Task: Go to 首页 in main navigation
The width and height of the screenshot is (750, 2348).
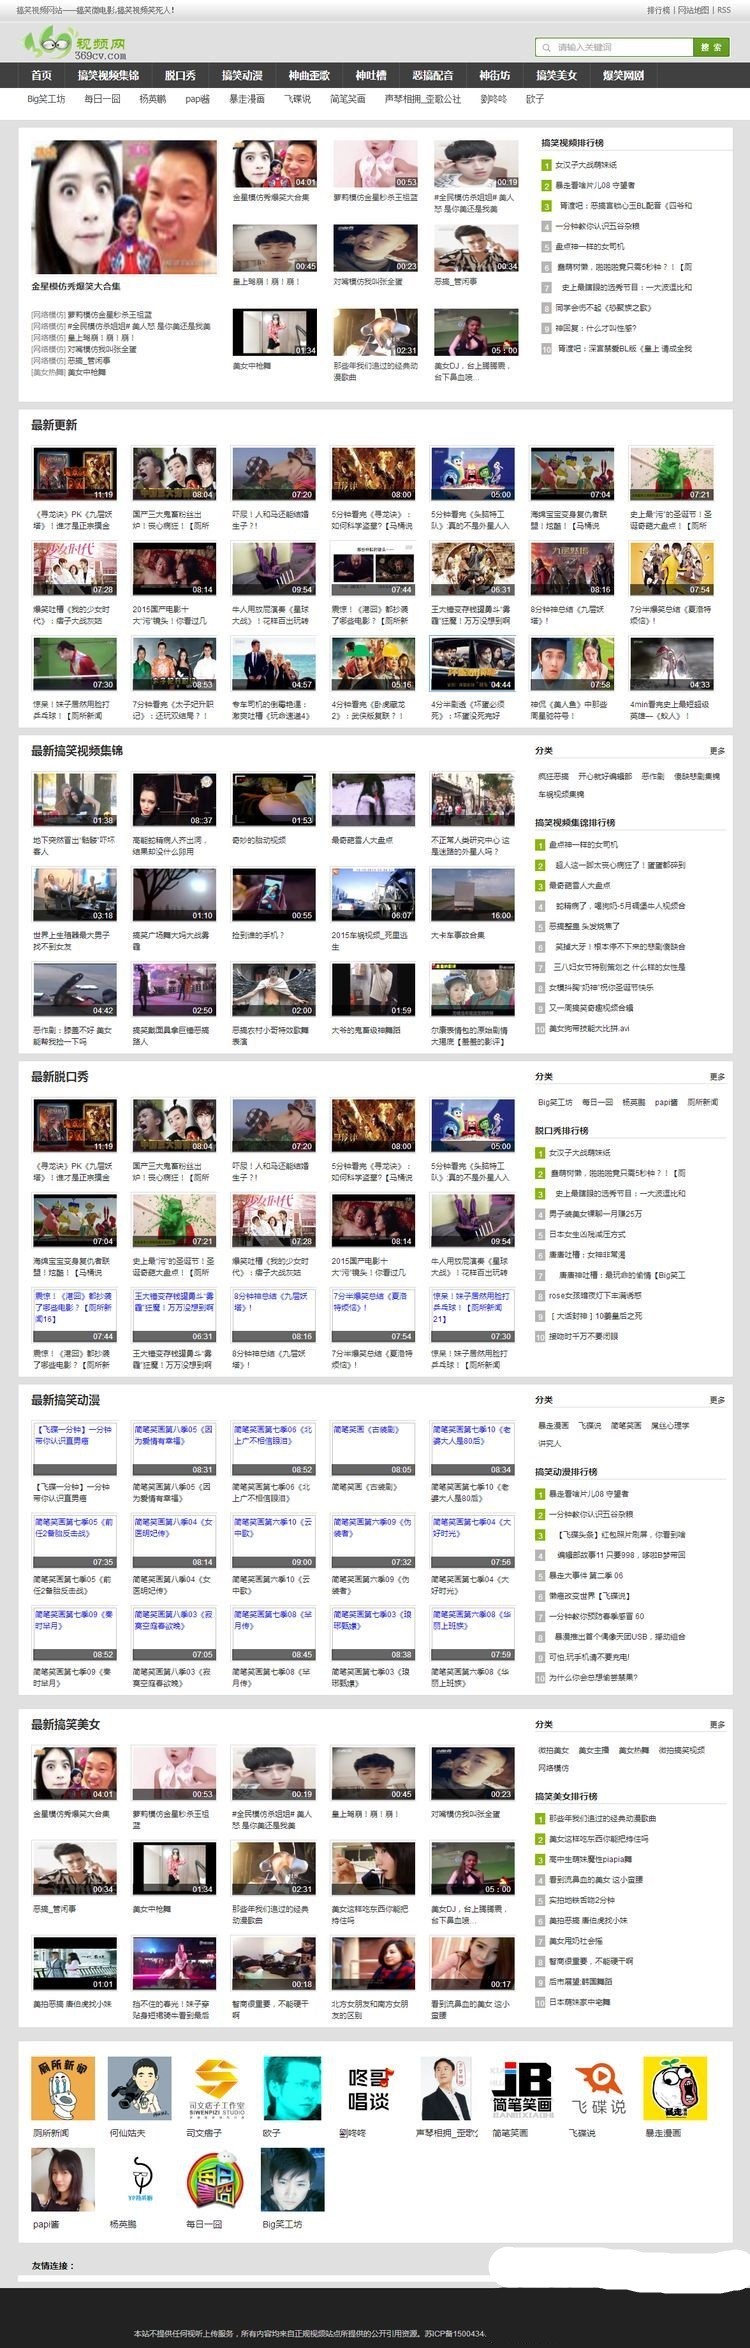Action: [41, 75]
